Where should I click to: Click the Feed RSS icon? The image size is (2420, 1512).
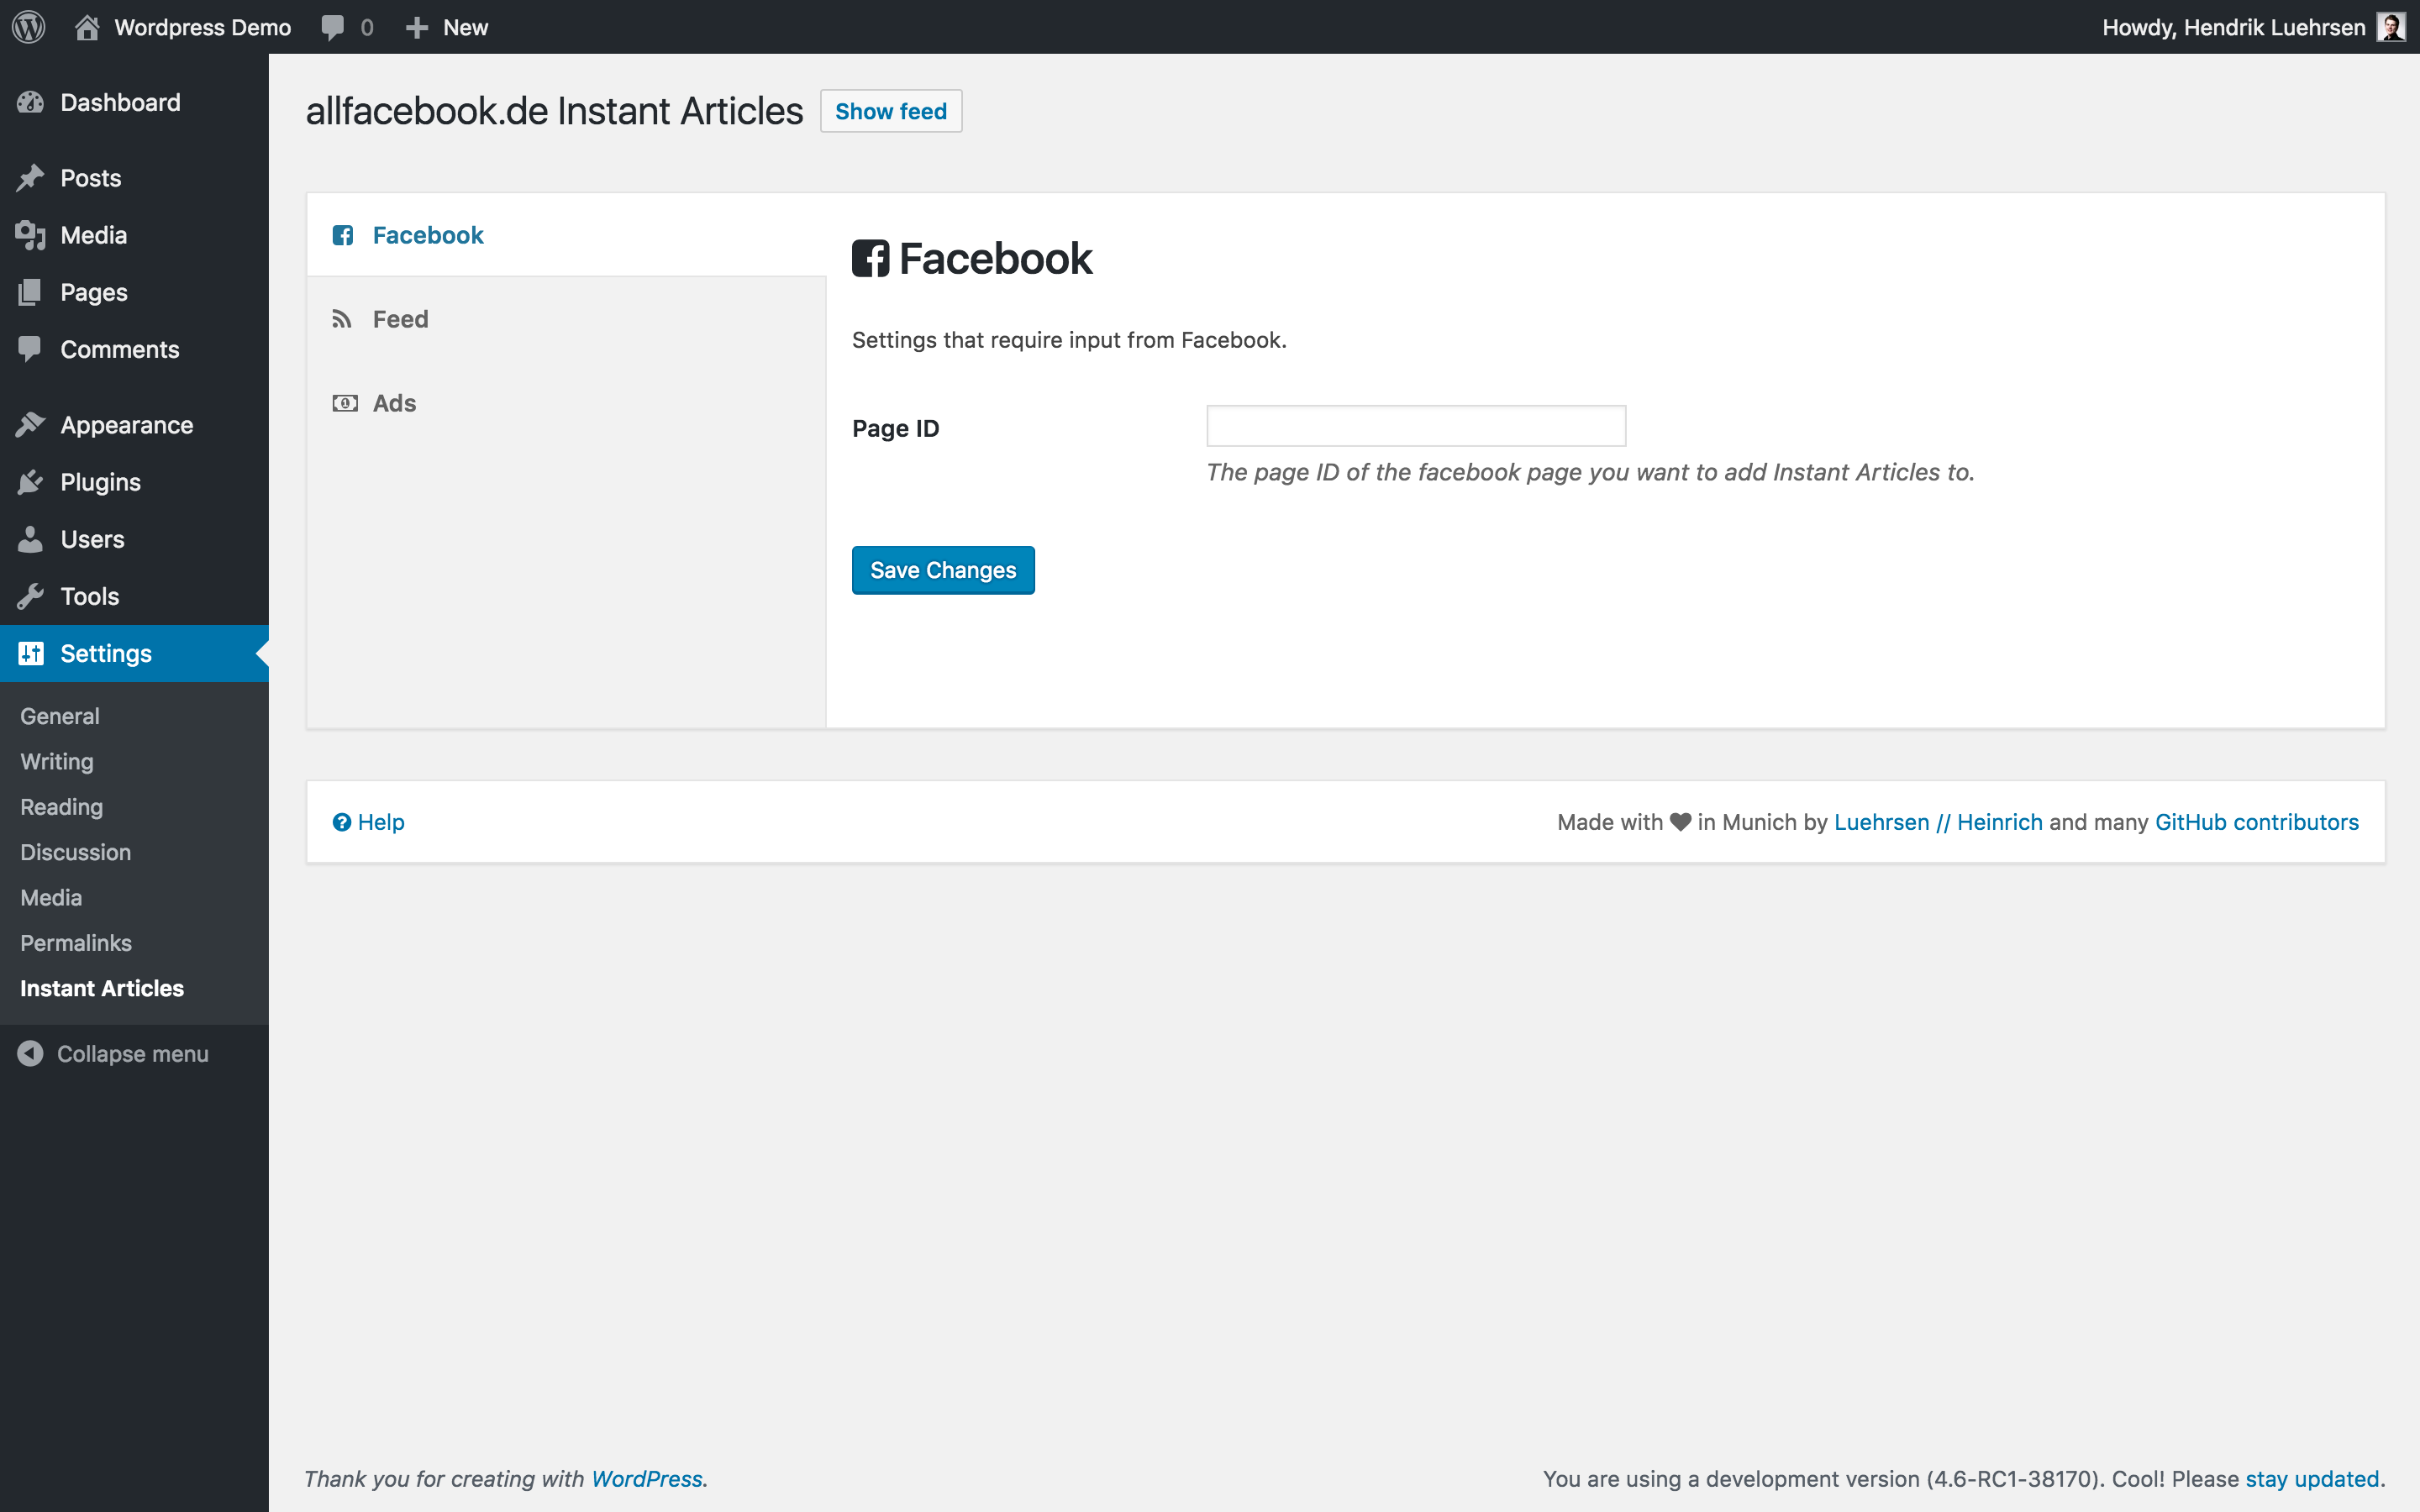[342, 319]
